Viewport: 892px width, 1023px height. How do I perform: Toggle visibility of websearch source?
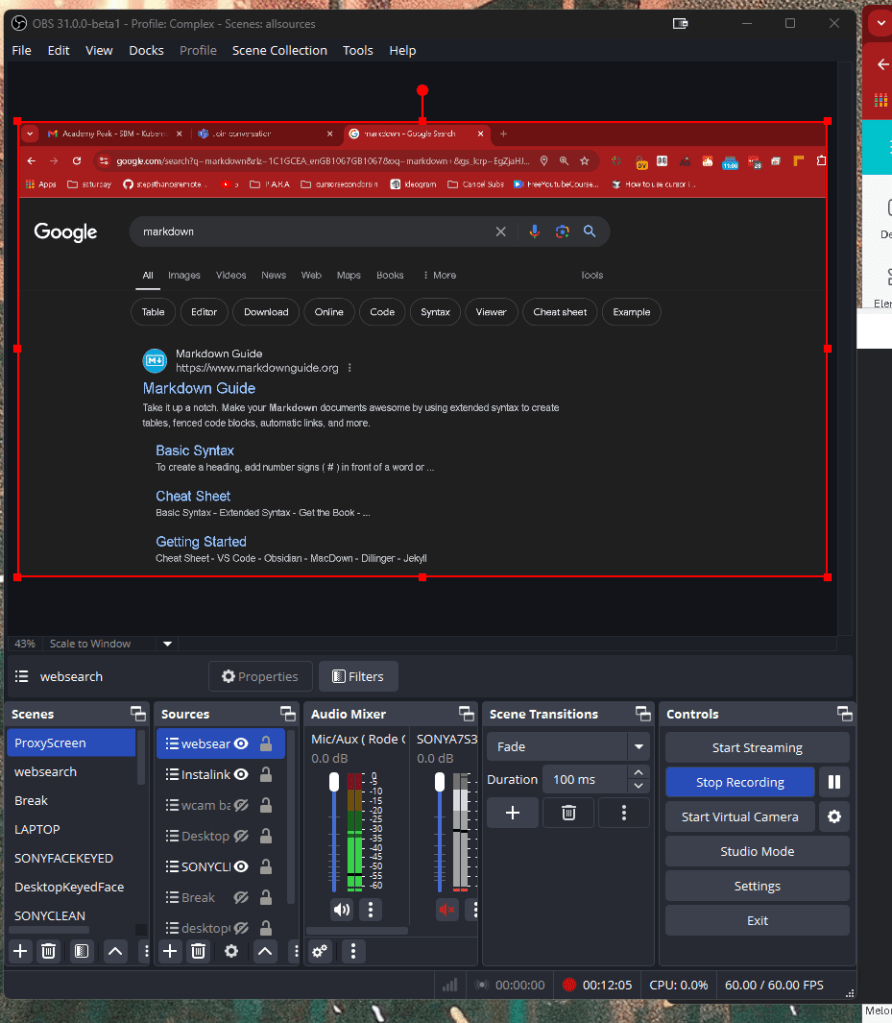coord(241,744)
